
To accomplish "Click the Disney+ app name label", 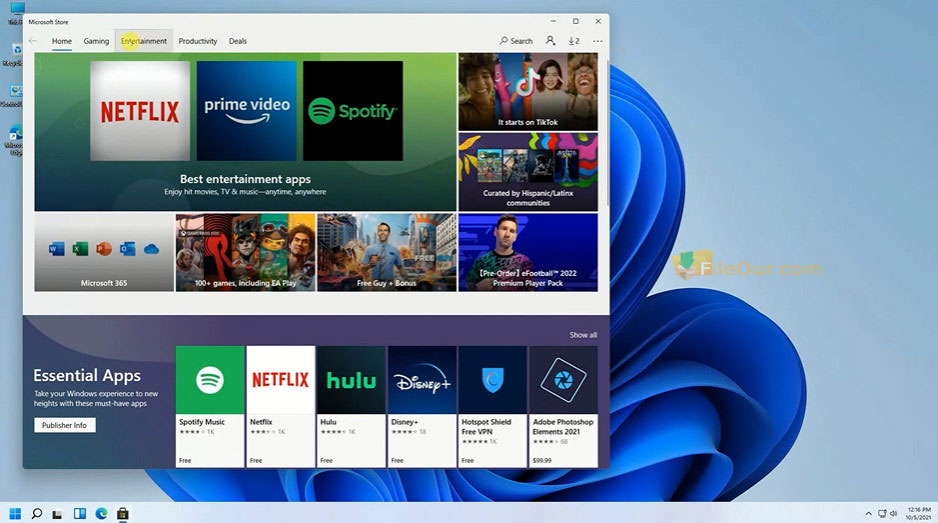I will click(405, 422).
